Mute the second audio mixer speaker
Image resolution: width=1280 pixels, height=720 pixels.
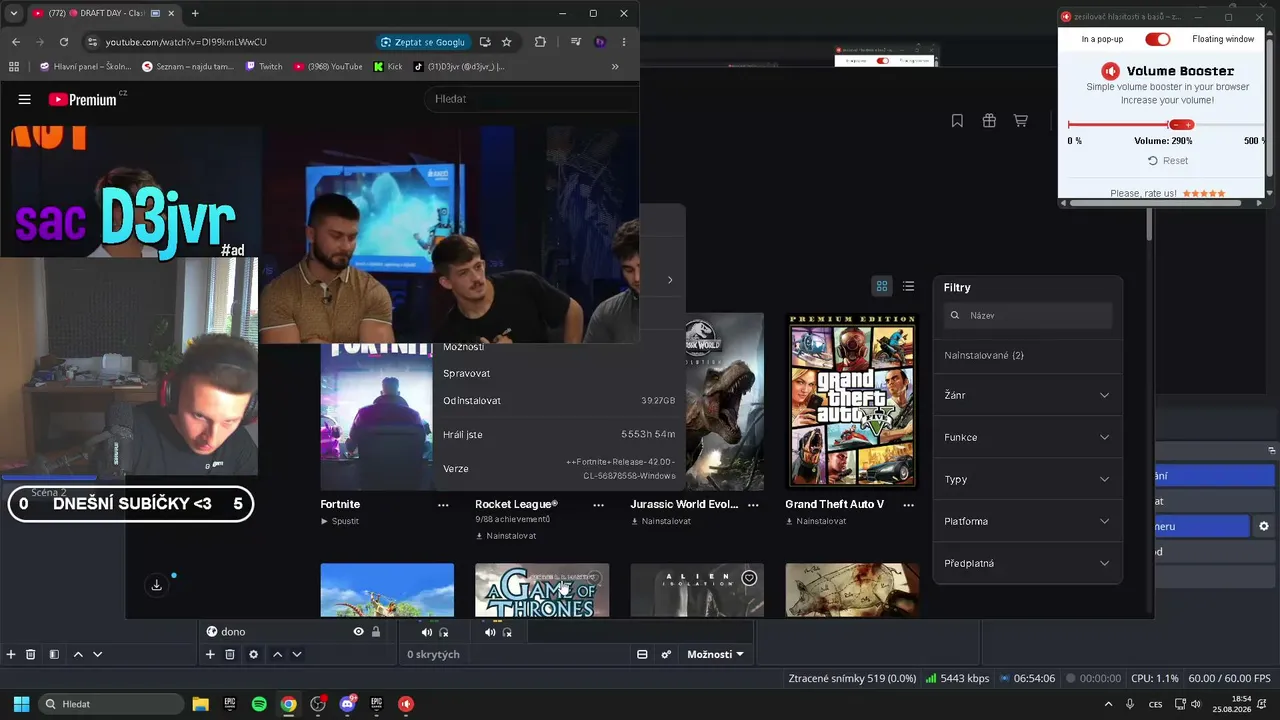coord(490,632)
